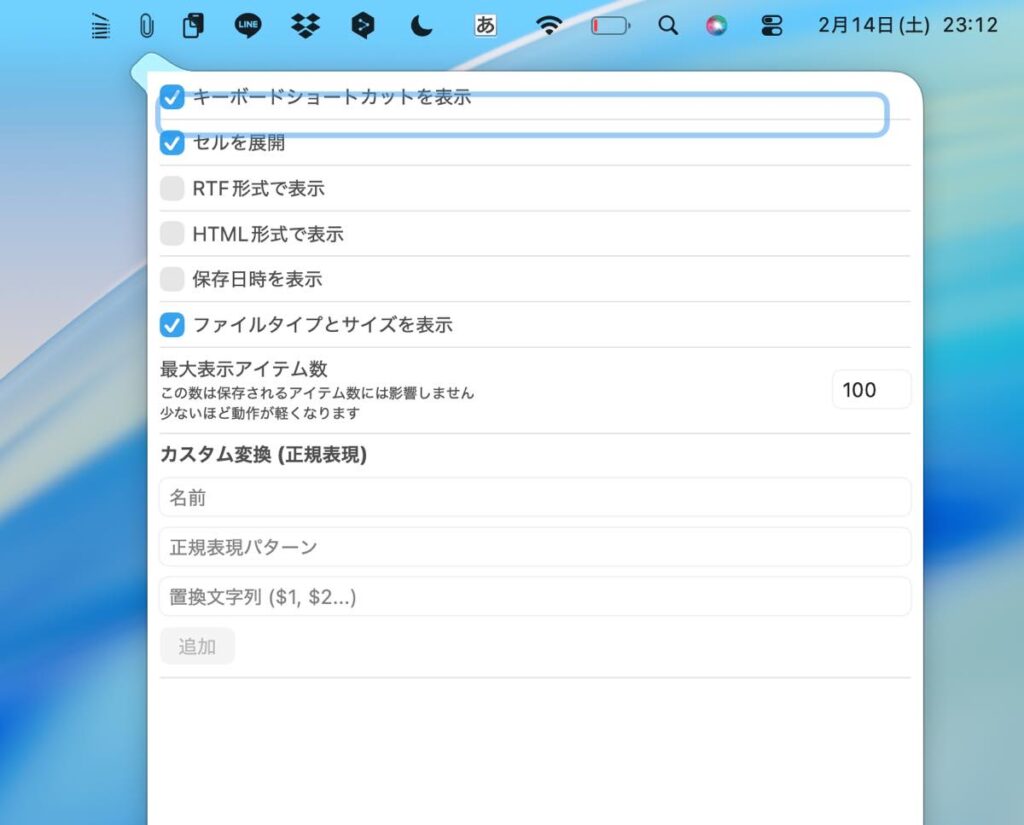
Task: Toggle ファイルタイプとサイズを表示 checkbox
Action: (x=173, y=325)
